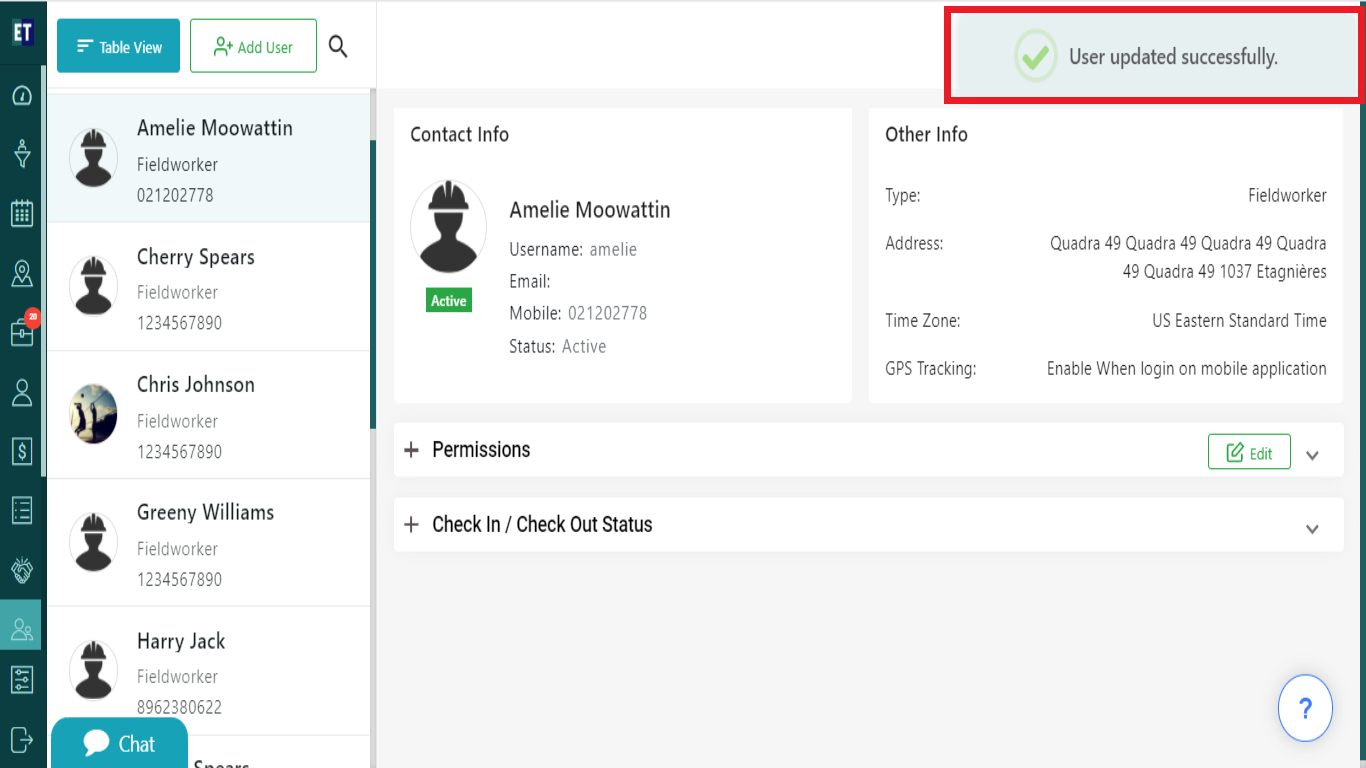Click Amelie Moowattin's avatar in user list

(x=93, y=158)
